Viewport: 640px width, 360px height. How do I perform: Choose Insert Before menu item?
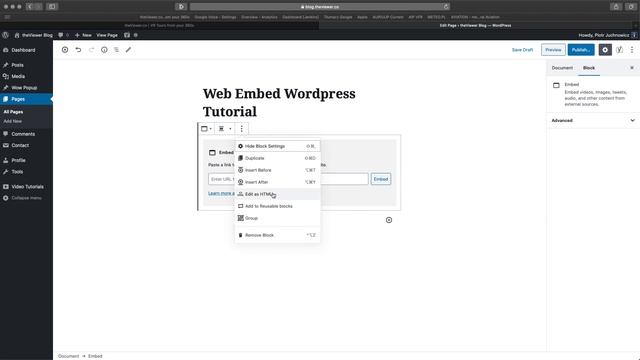(278, 170)
